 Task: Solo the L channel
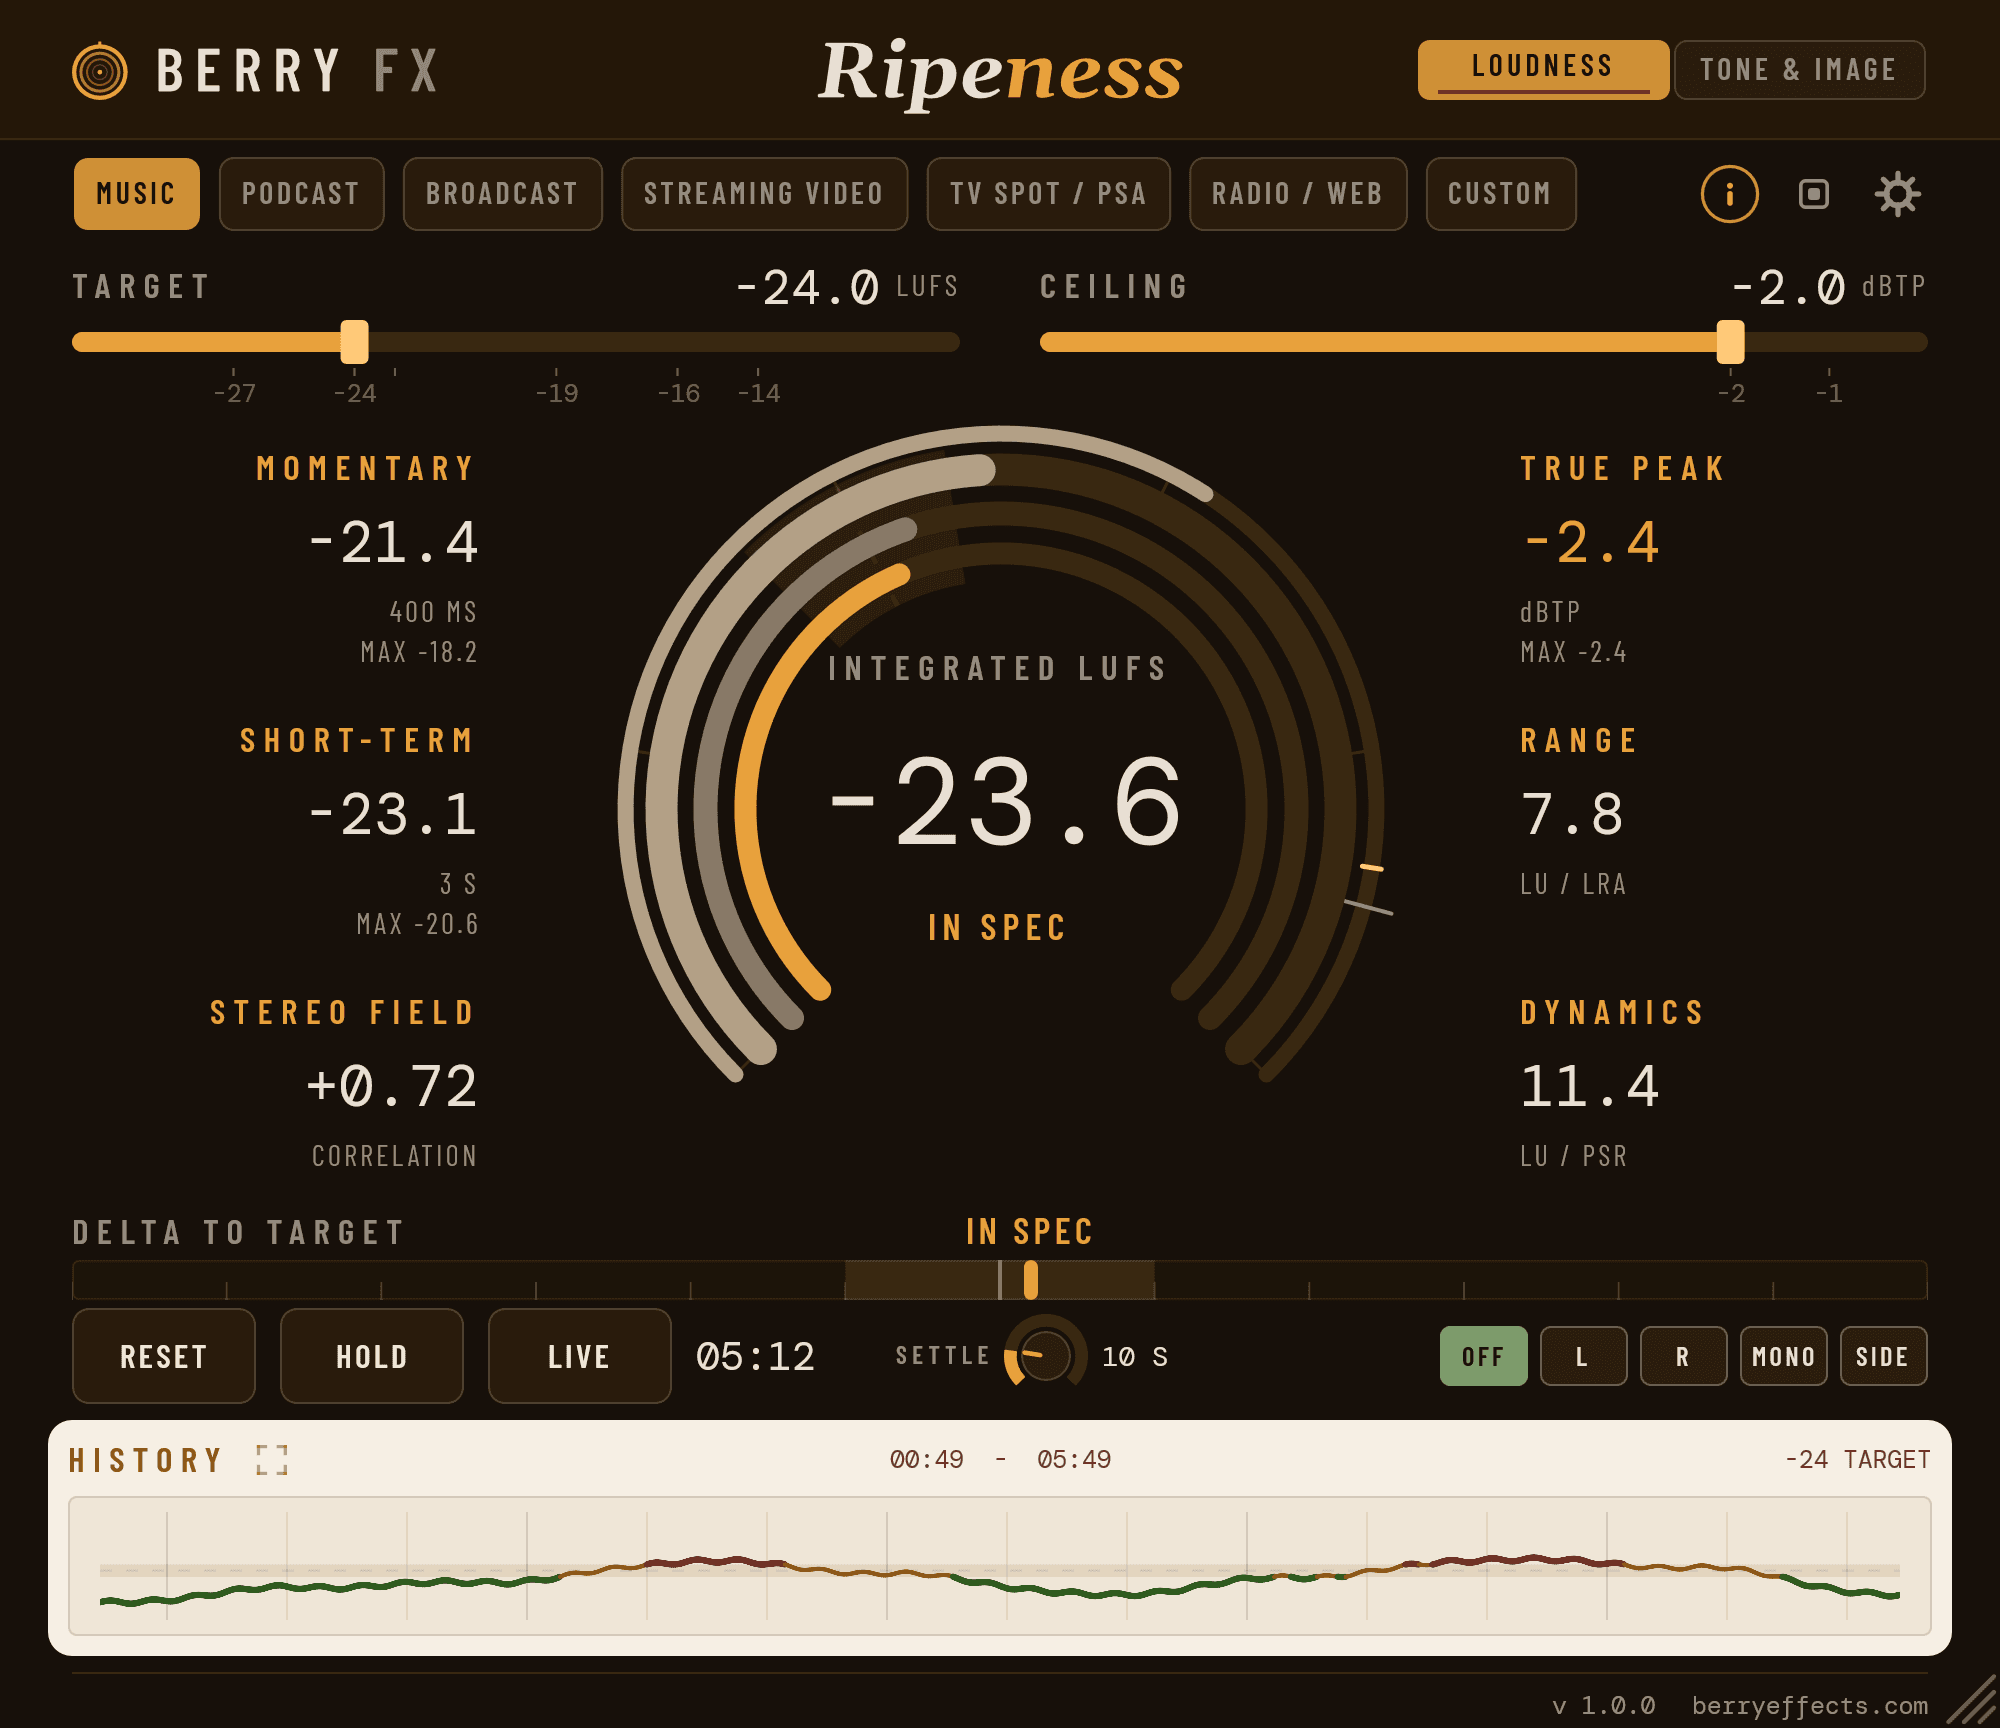click(1583, 1356)
